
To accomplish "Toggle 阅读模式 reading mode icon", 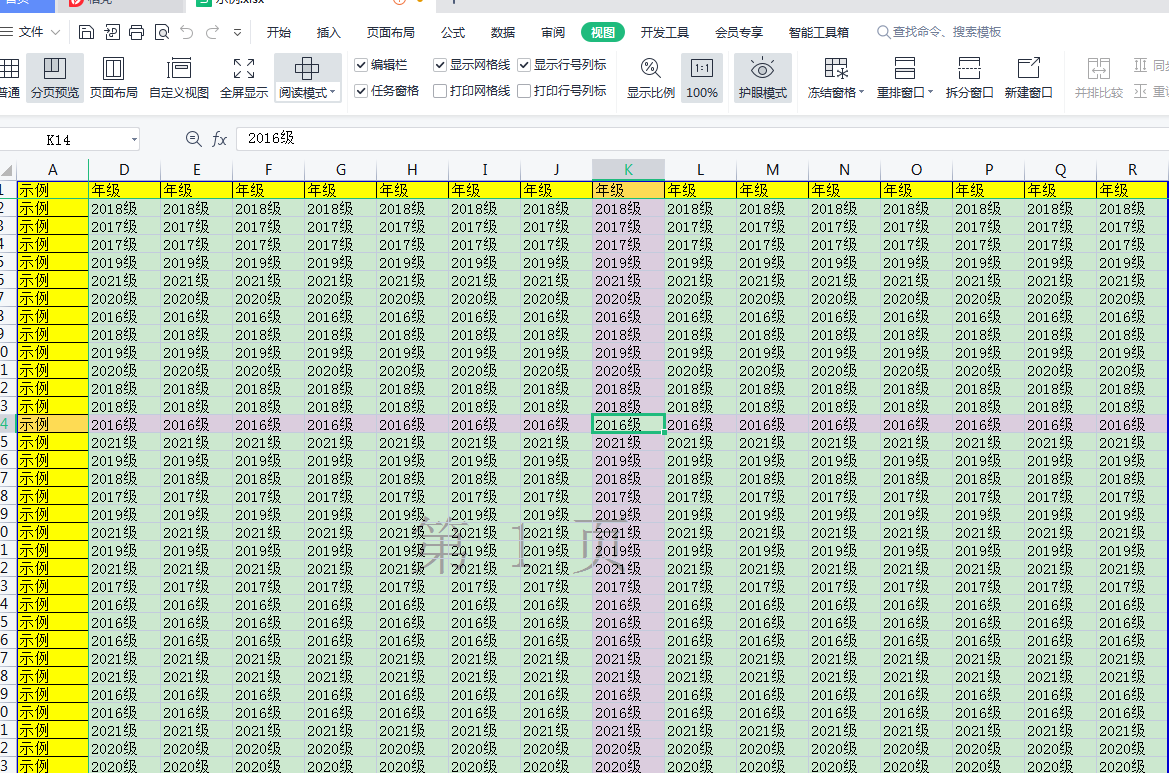I will point(306,69).
